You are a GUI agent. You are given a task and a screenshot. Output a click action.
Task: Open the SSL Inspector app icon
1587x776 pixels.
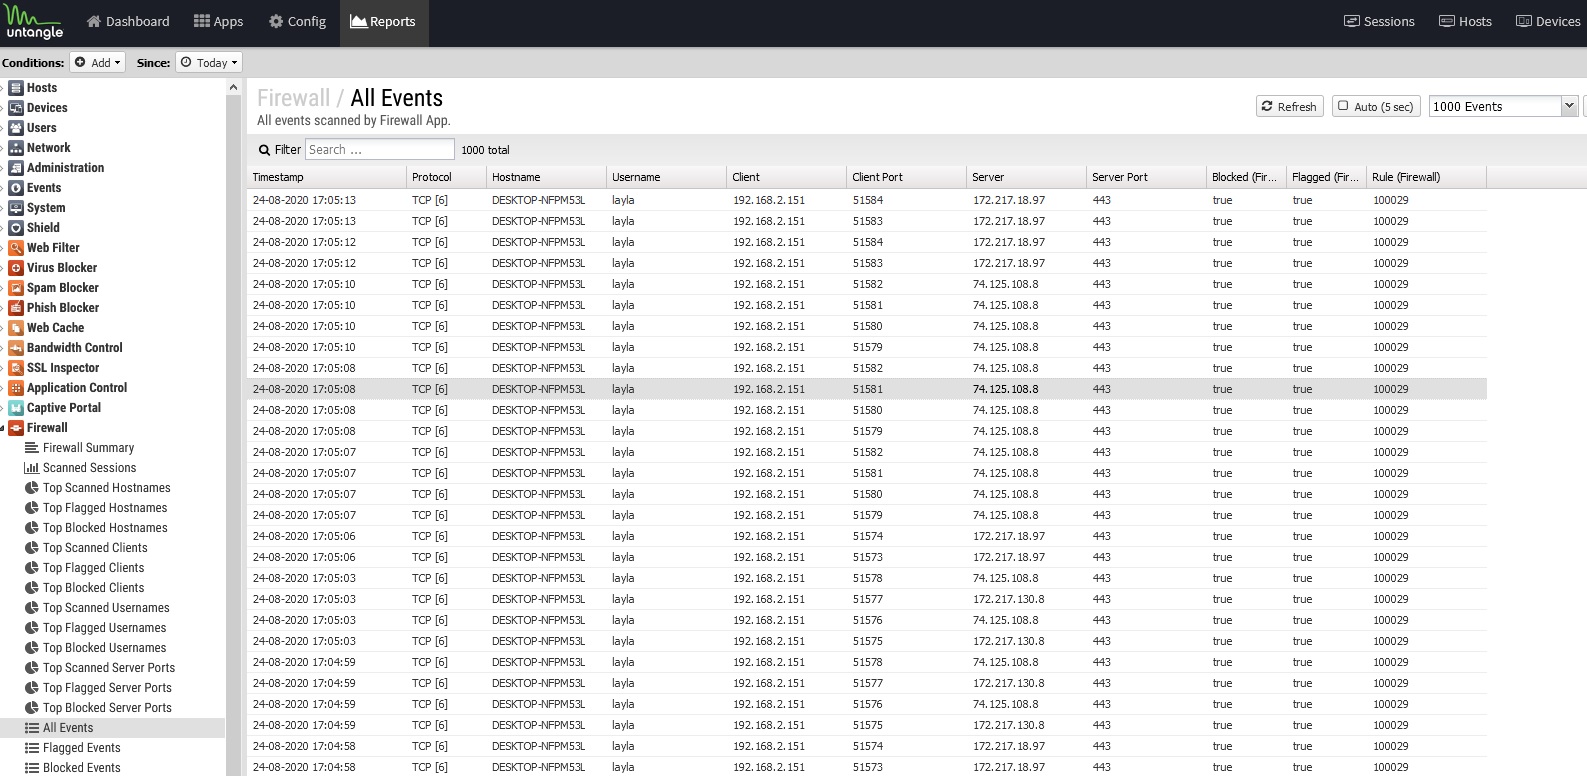(16, 368)
